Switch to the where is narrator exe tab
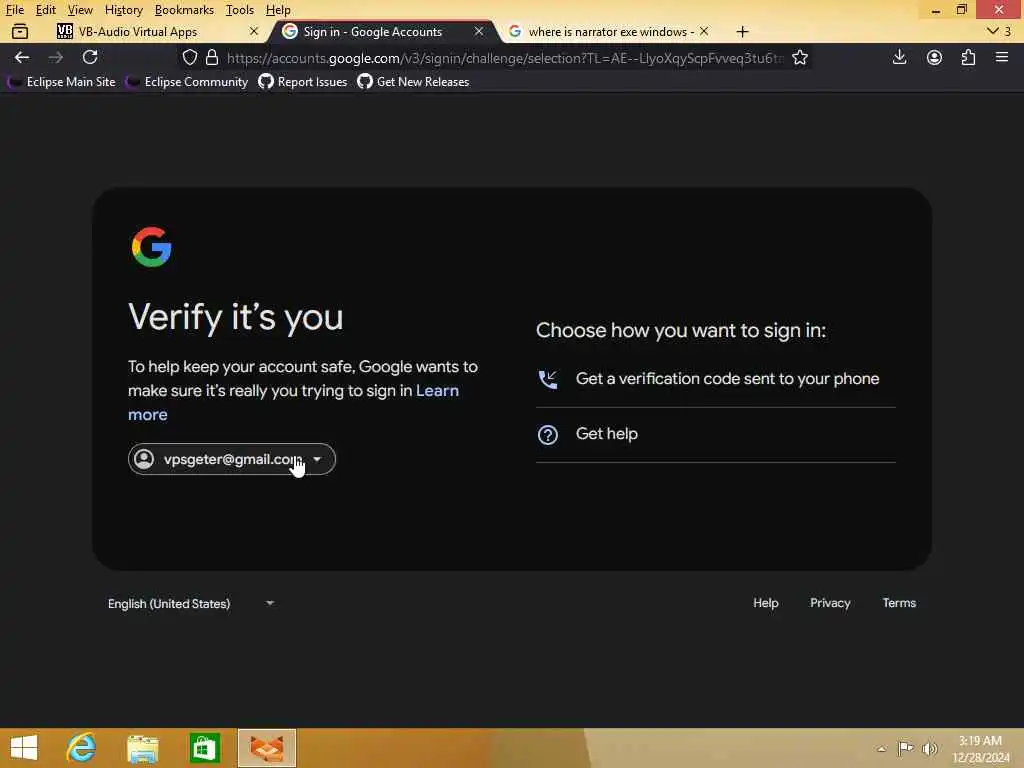The image size is (1024, 768). click(x=609, y=31)
